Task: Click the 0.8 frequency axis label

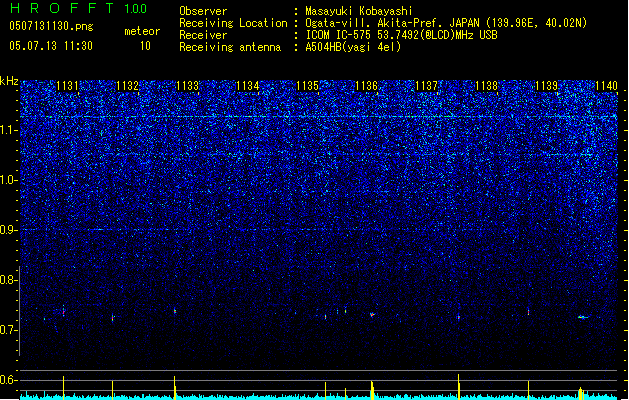Action: (x=8, y=280)
